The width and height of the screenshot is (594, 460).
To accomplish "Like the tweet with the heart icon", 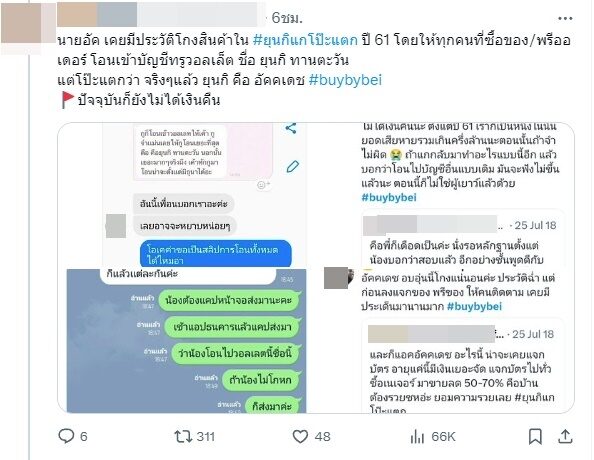I will click(x=300, y=437).
